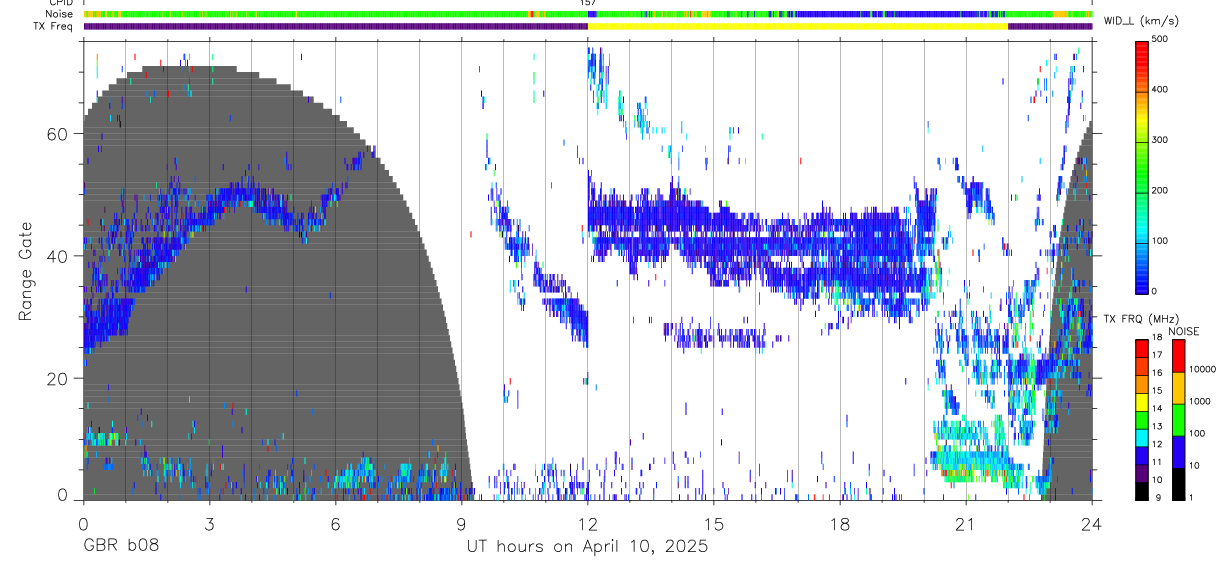Click the purple segment of TX FRQ colorbar

(1142, 472)
